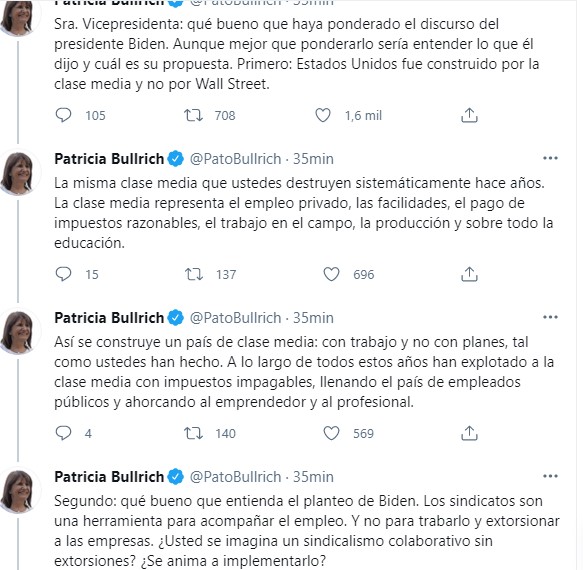583x570 pixels.
Task: Open the avatar beside 'Segundo: qué bueno' tweet
Action: point(19,491)
